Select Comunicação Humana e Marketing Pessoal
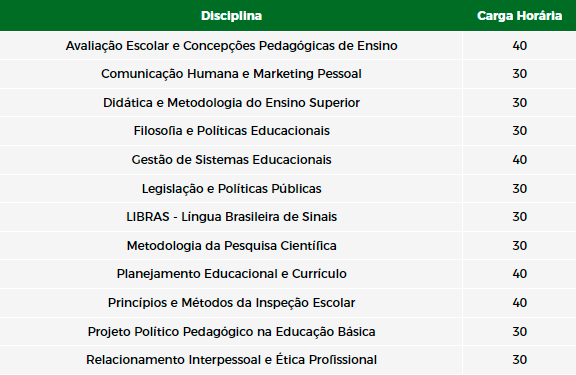This screenshot has width=576, height=375. 231,74
